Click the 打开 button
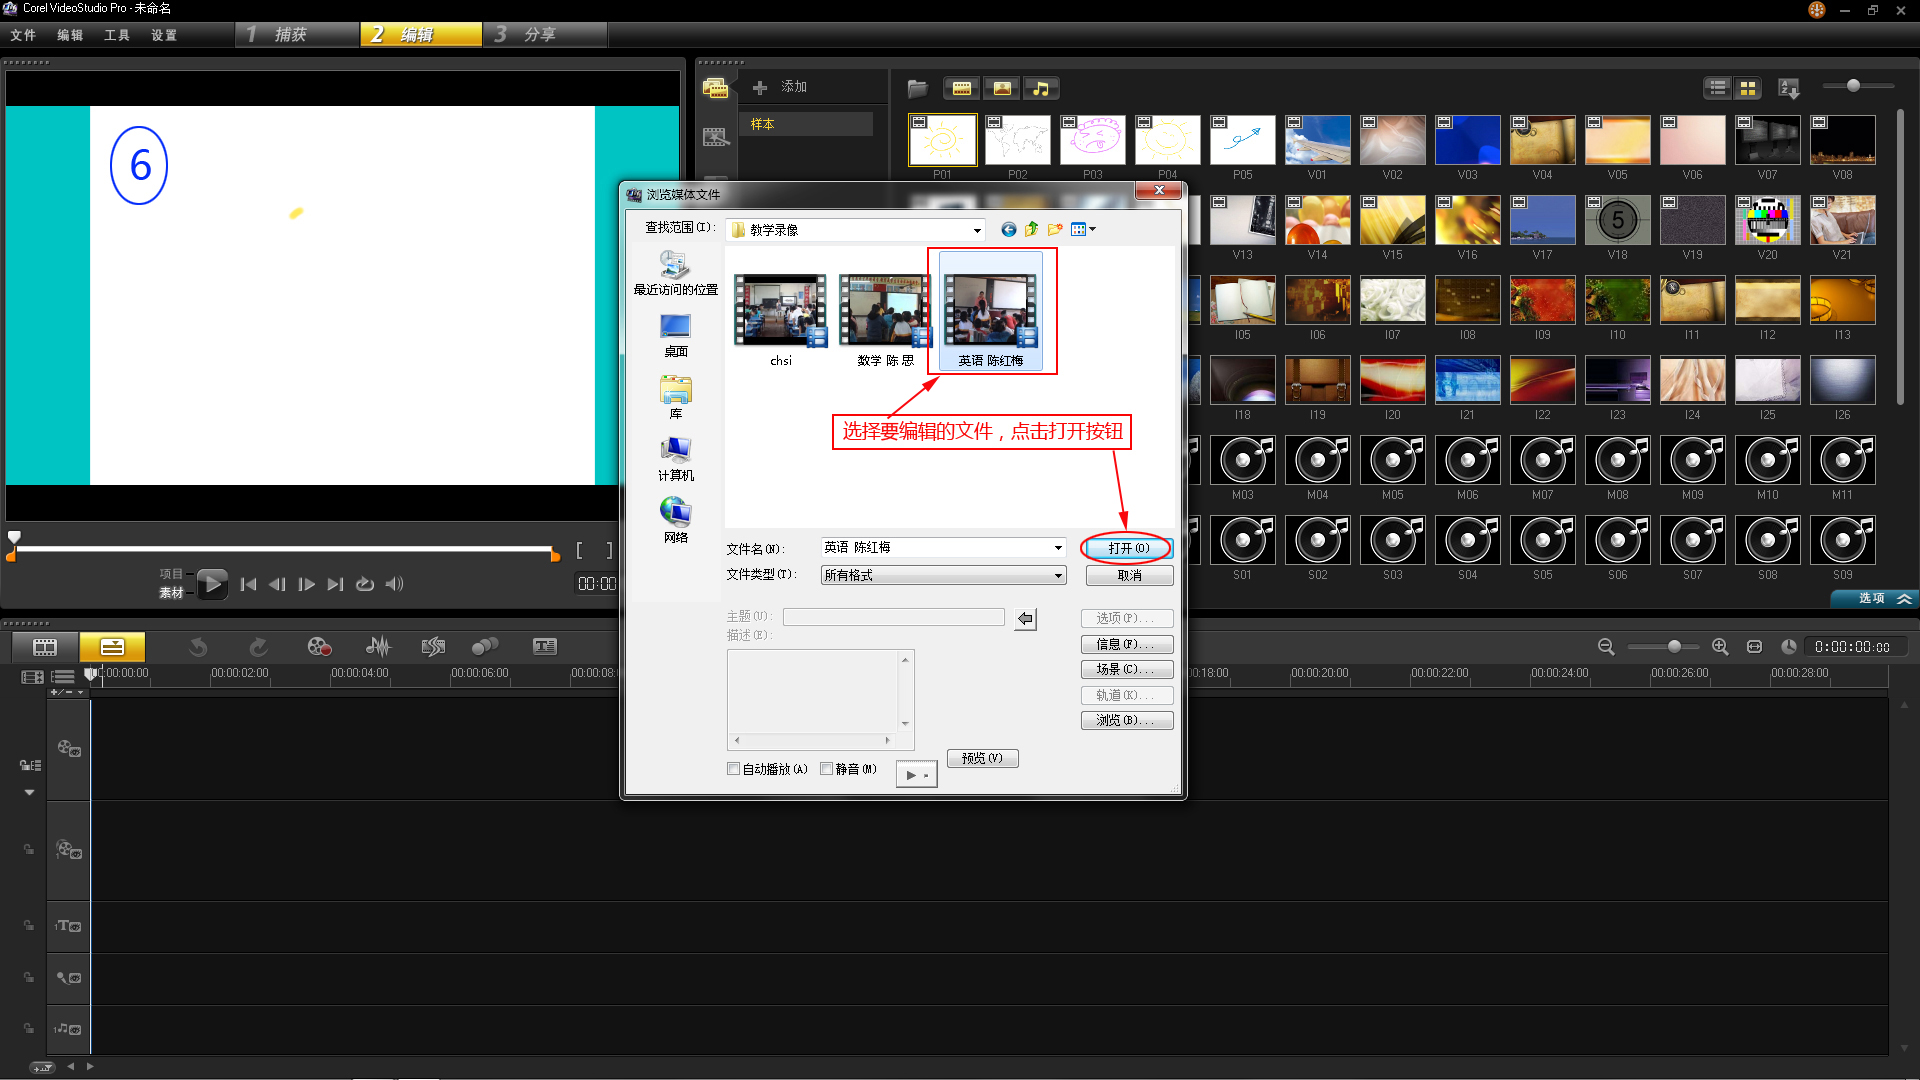 (x=1127, y=548)
